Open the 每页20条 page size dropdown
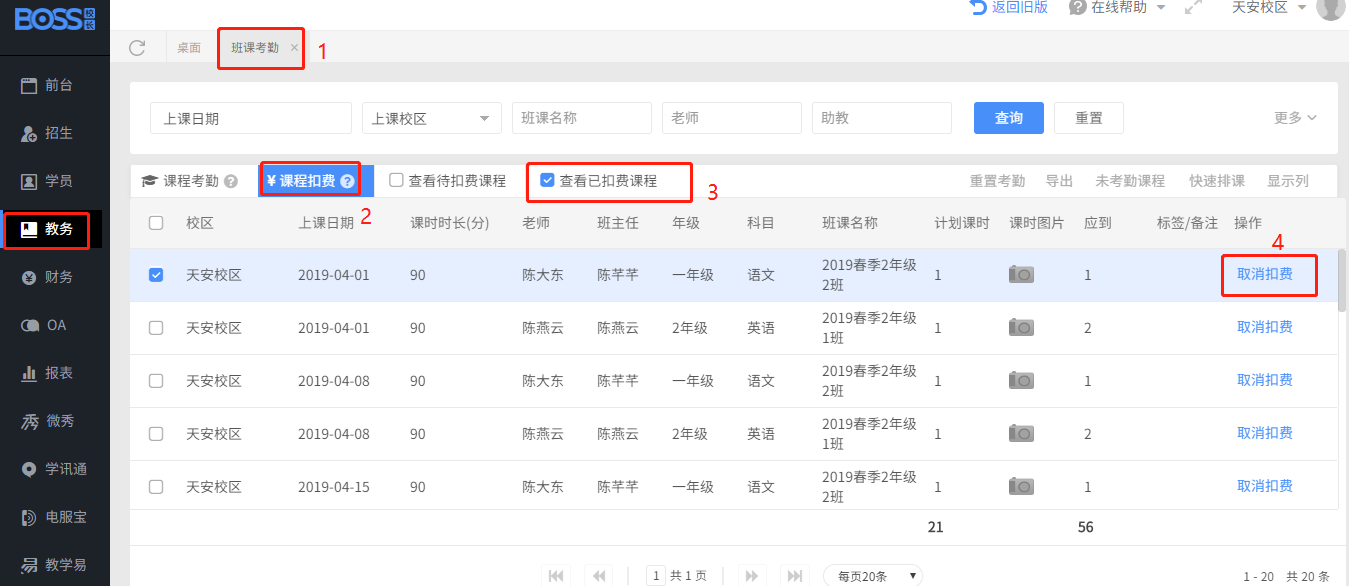This screenshot has height=586, width=1349. [x=872, y=576]
